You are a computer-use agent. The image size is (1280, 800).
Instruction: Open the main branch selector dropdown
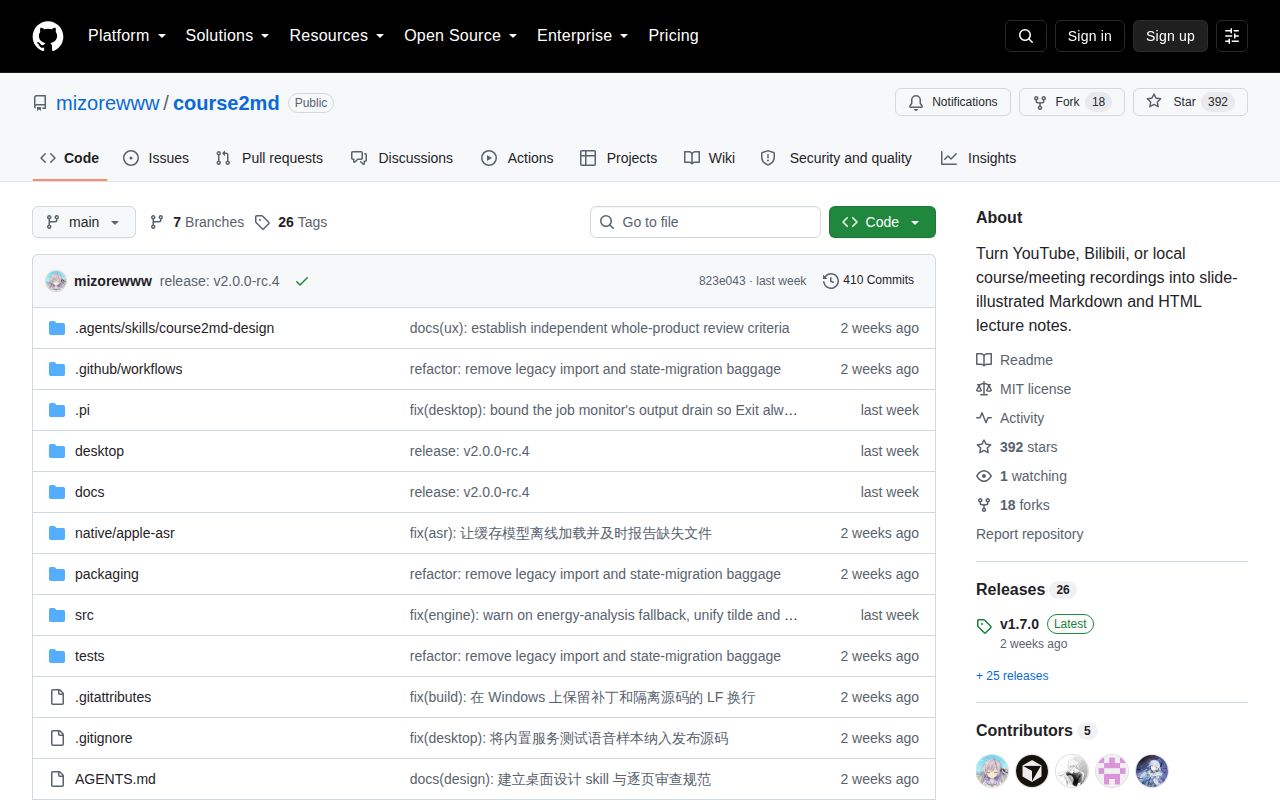click(x=84, y=222)
